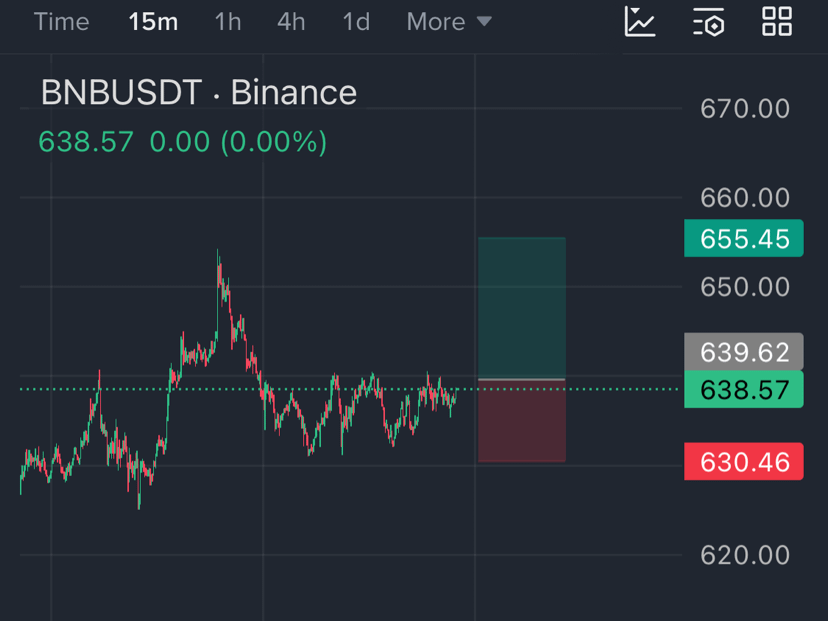Select the 15m interval

(x=153, y=22)
